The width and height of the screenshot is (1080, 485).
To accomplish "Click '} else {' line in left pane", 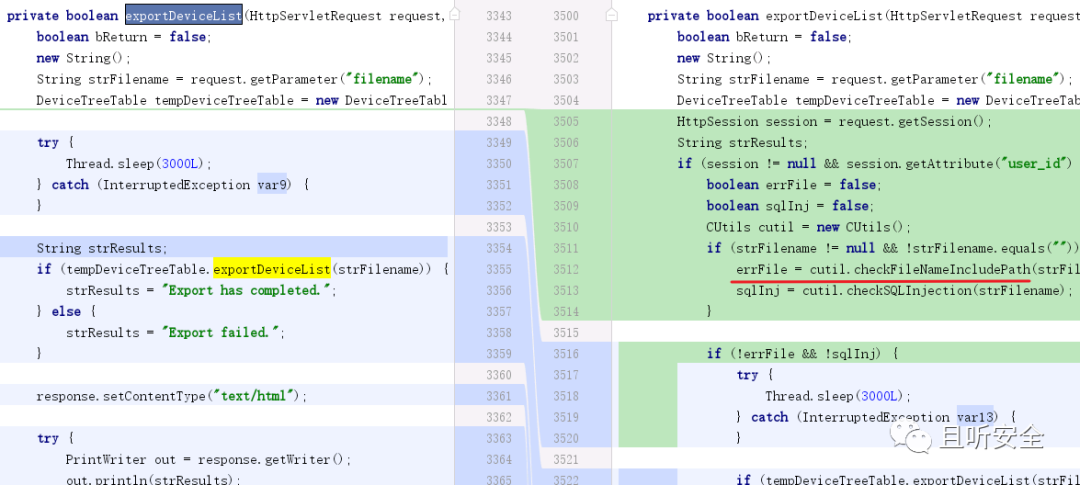I will tap(66, 311).
